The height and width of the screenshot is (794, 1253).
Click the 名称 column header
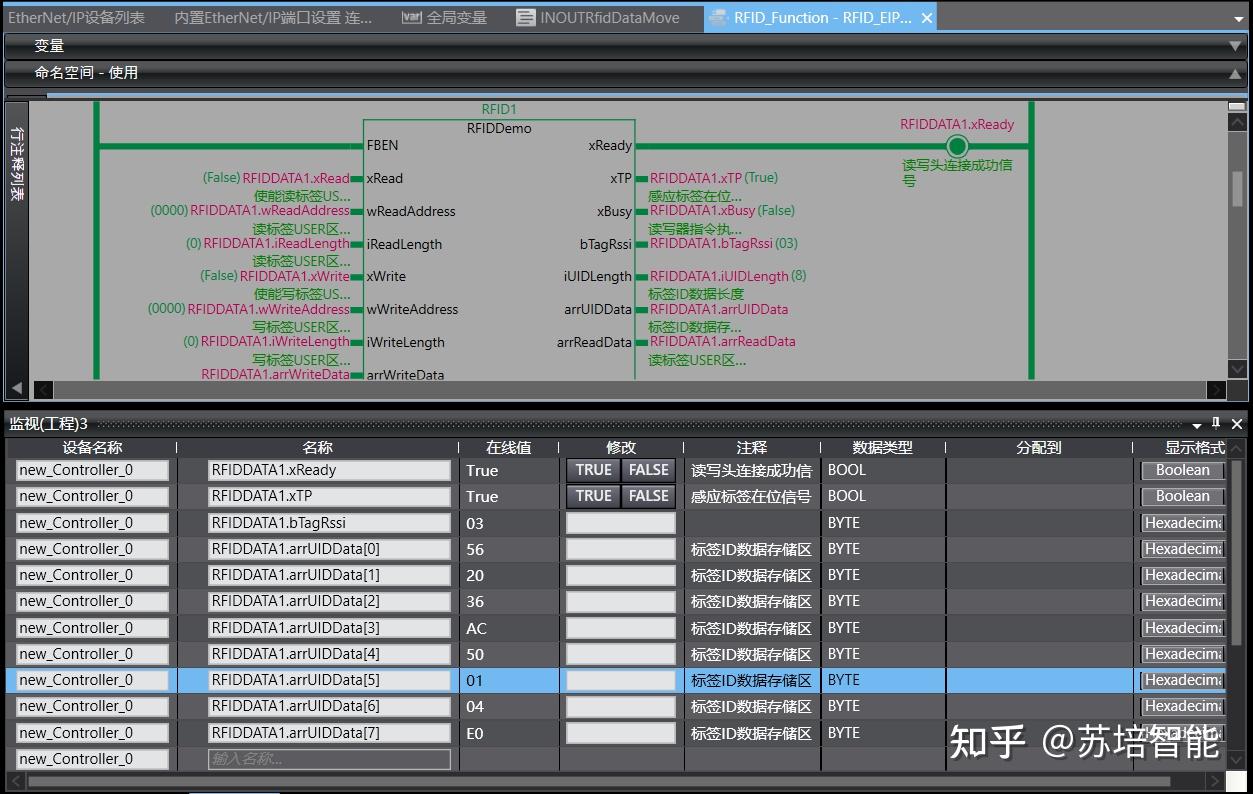click(x=318, y=448)
